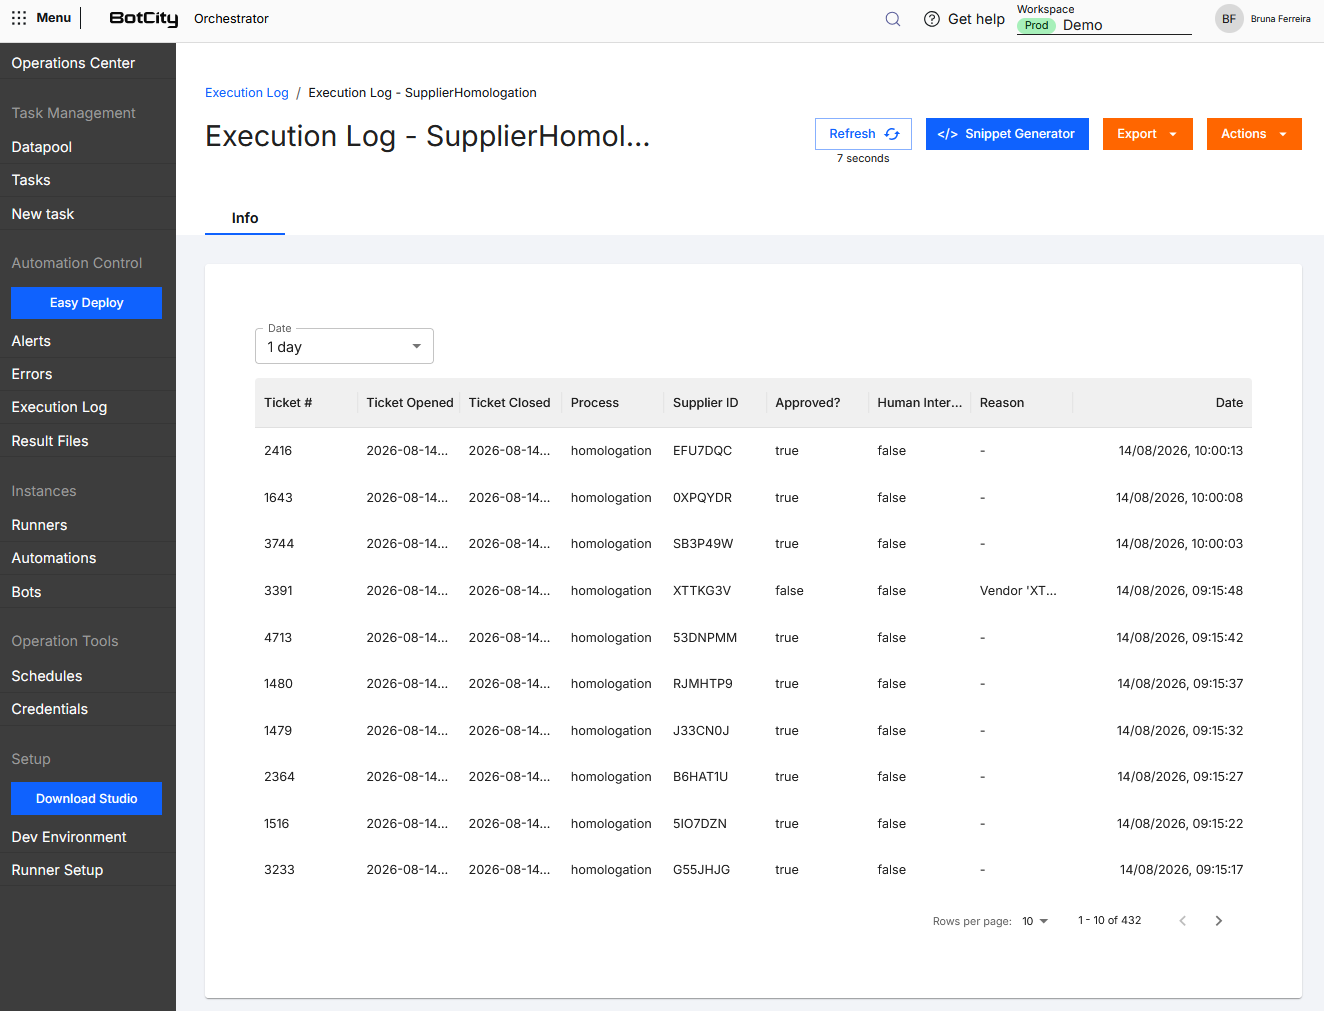This screenshot has height=1011, width=1324.
Task: Click the Get help question icon
Action: [932, 19]
